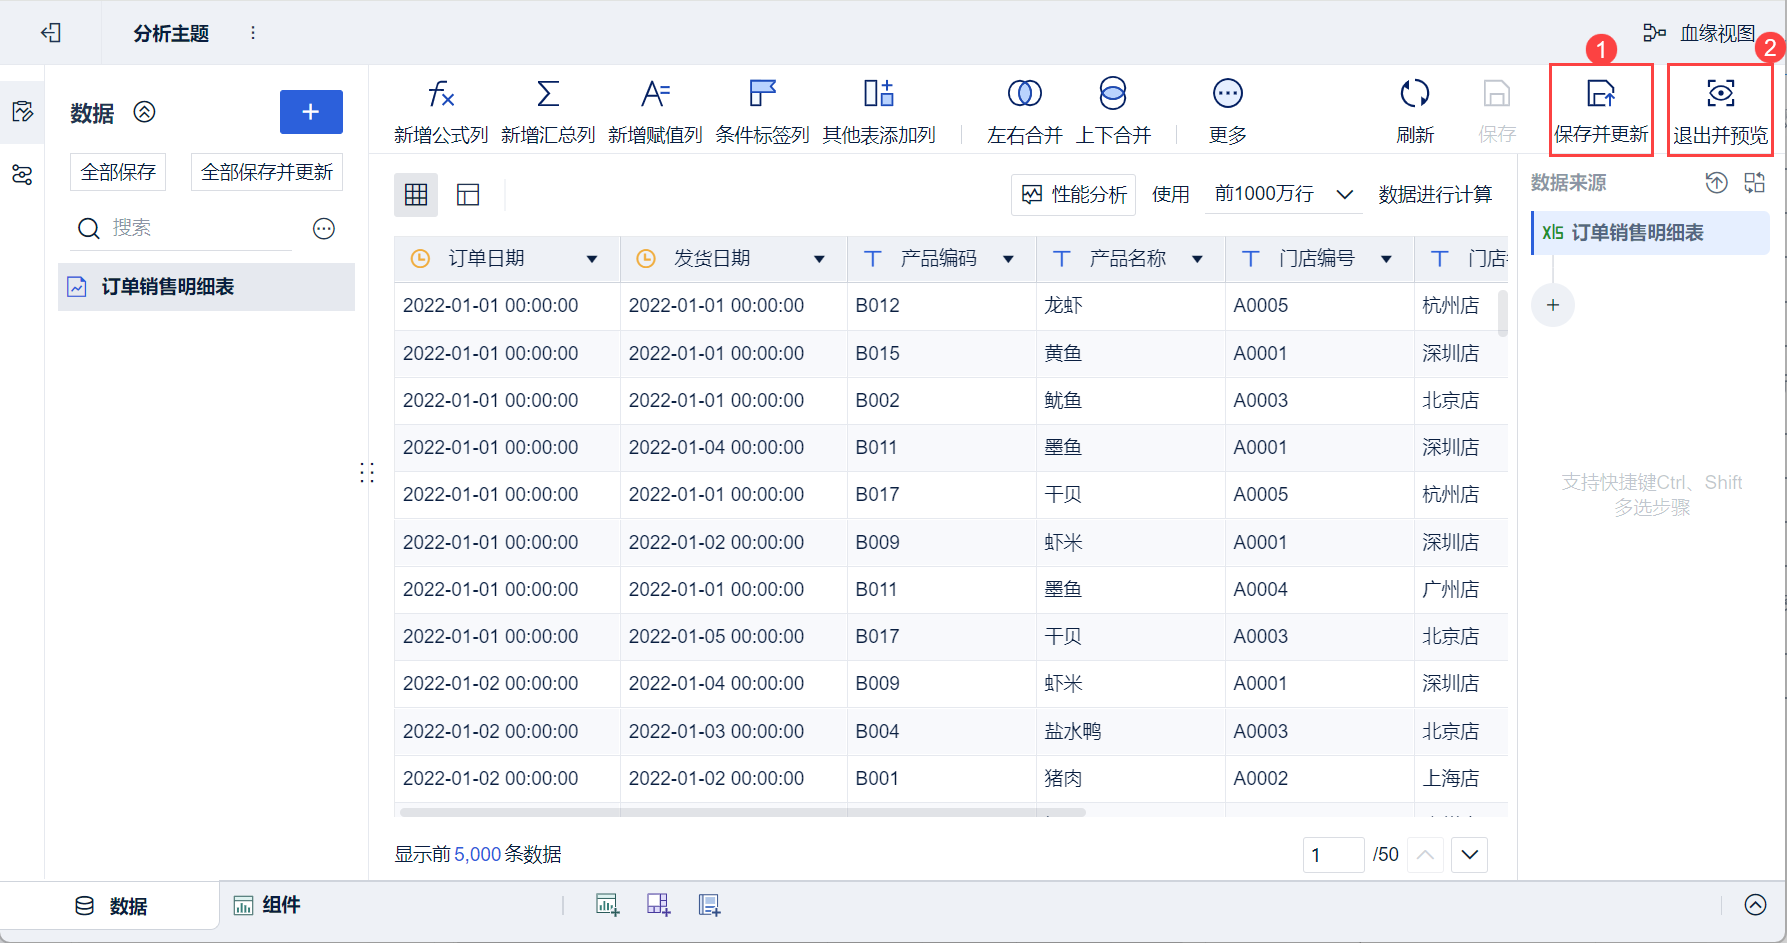The image size is (1787, 943).
Task: Click the step layout icon beside 数据来源
Action: click(x=1755, y=183)
